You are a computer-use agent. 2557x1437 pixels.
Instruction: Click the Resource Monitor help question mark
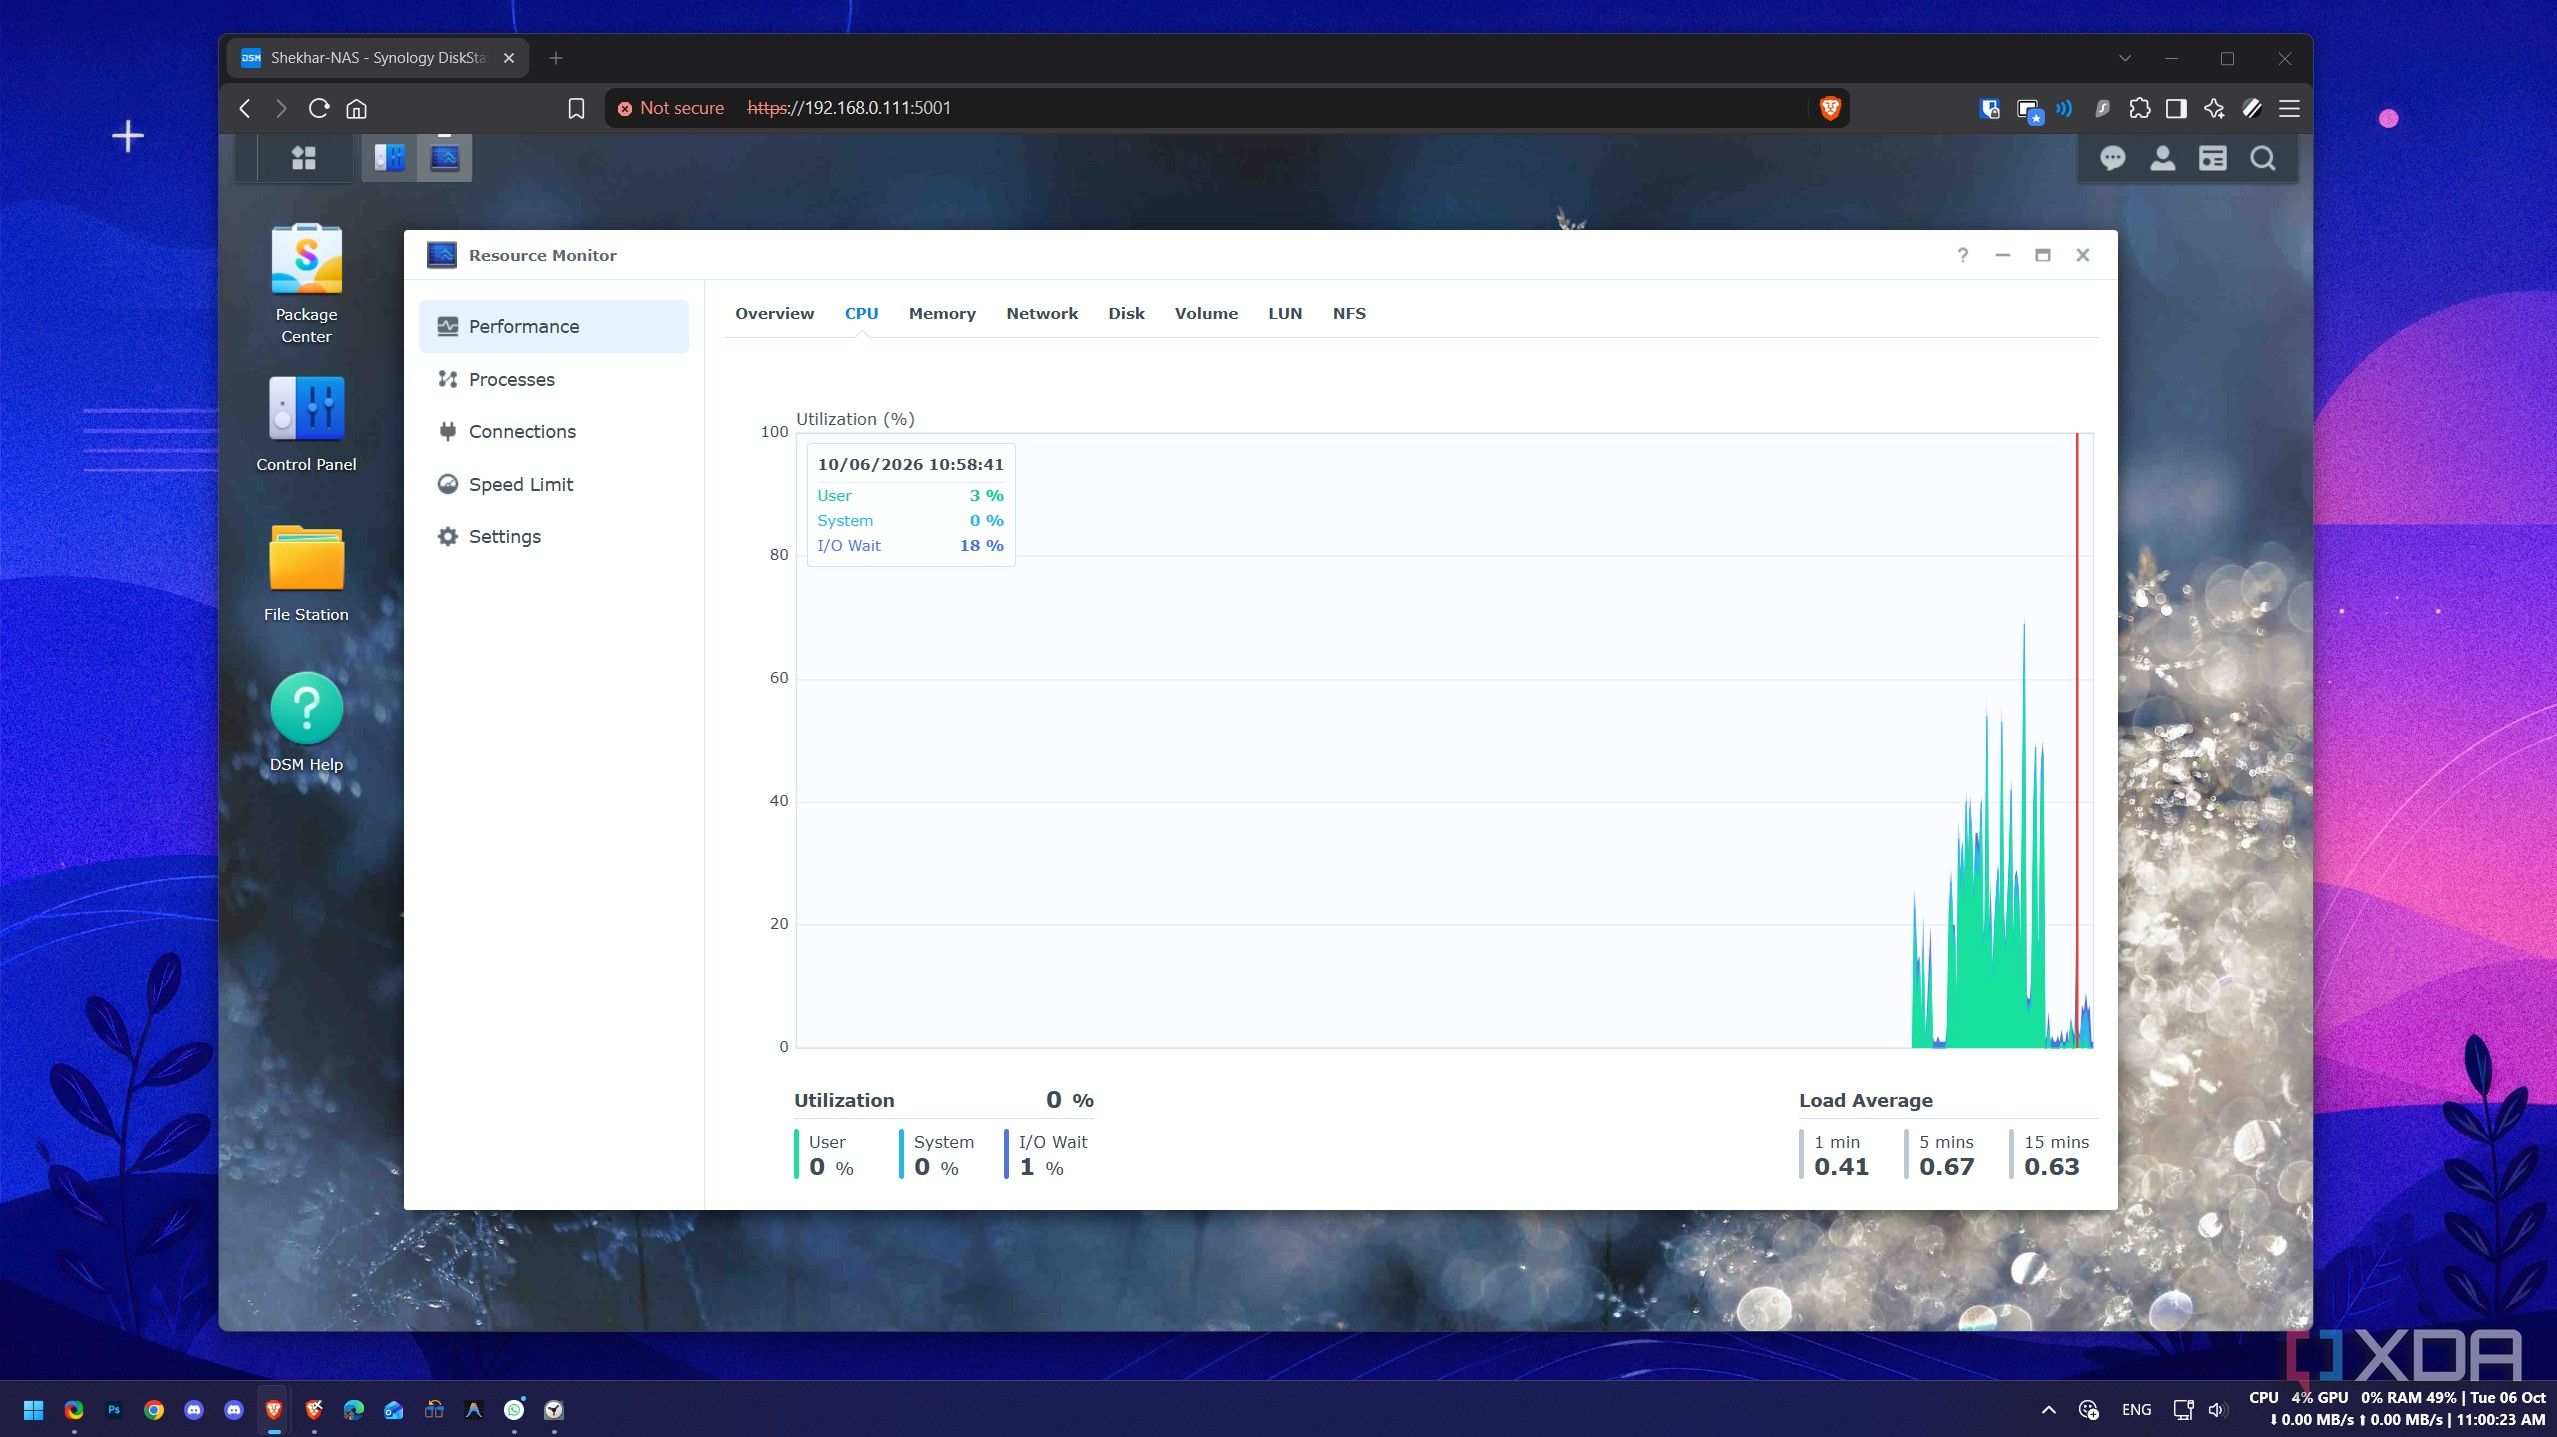(x=1962, y=255)
